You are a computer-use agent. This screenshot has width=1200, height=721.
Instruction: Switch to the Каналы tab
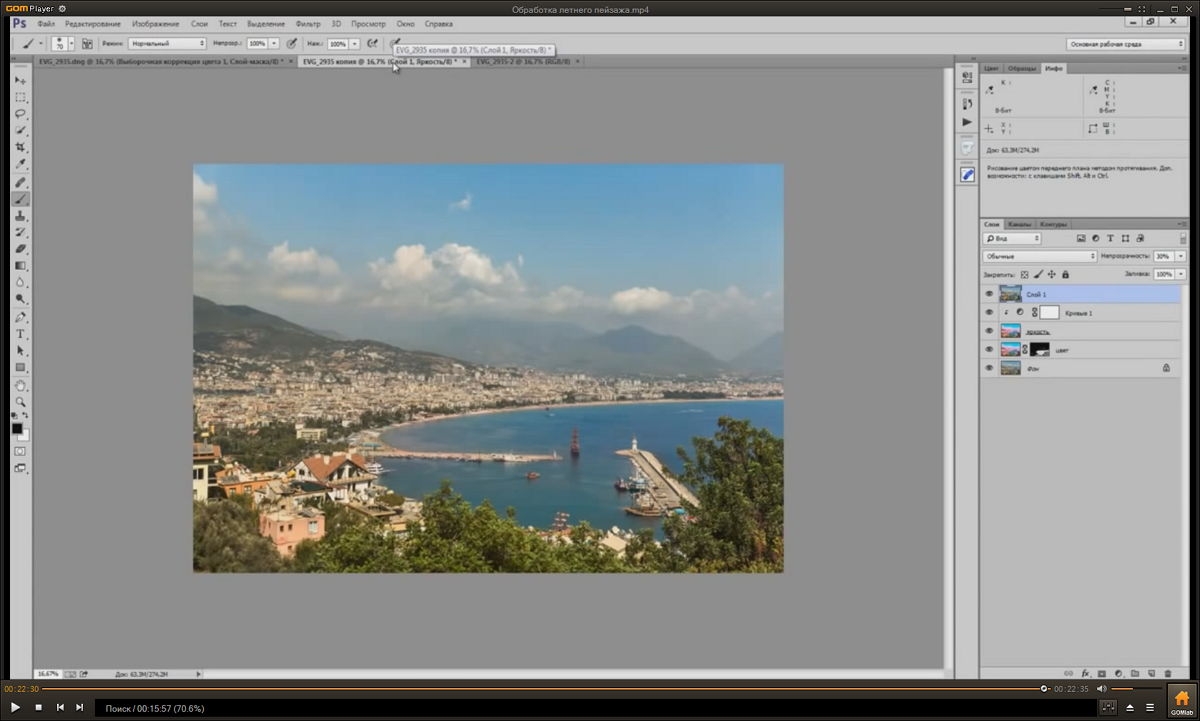[x=1020, y=224]
